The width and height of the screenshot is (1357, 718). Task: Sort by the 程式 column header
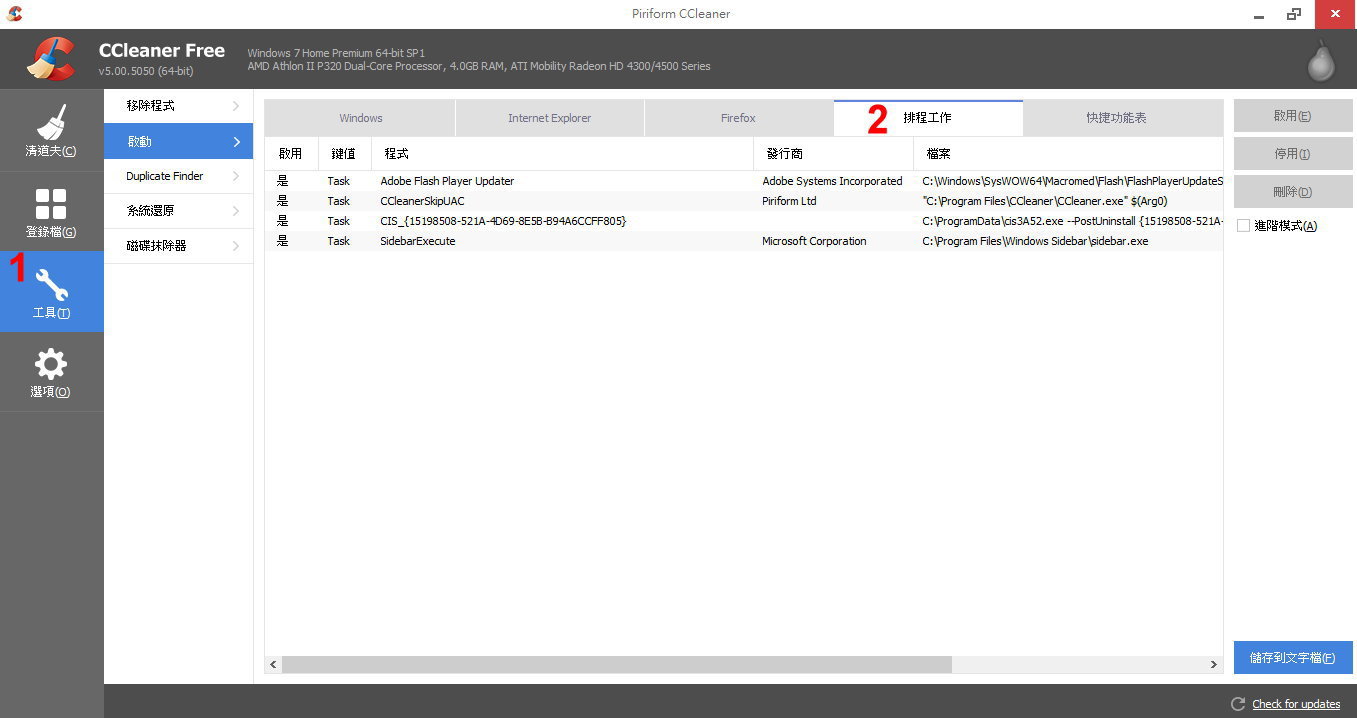coord(562,154)
